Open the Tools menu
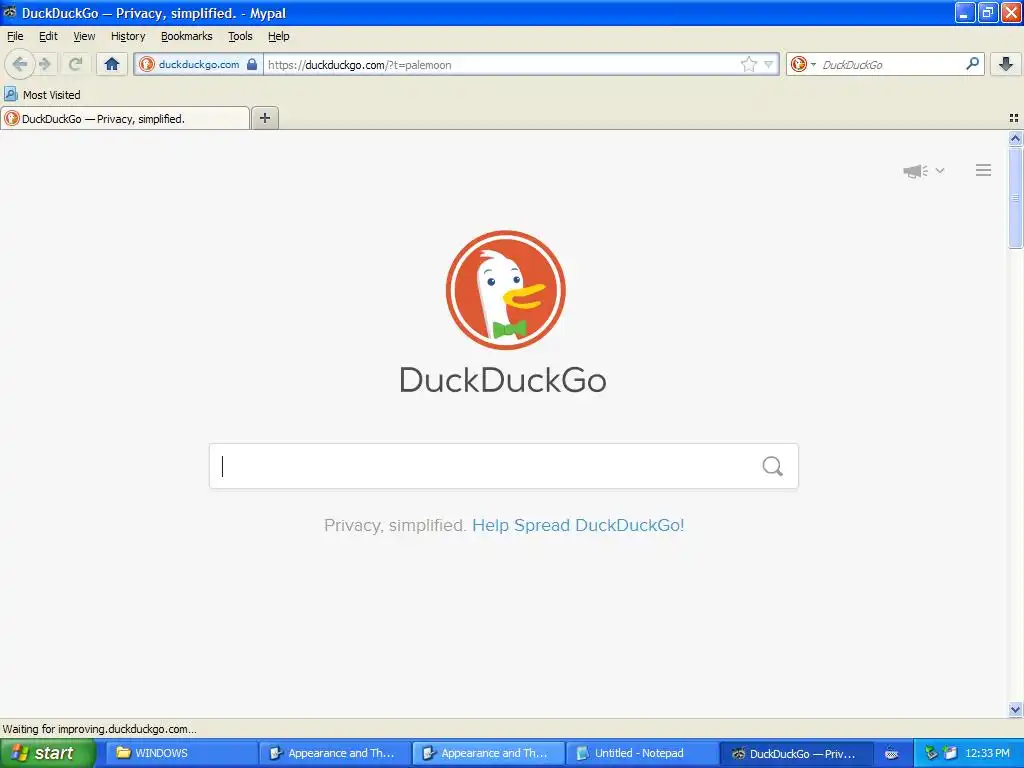This screenshot has width=1024, height=768. [x=240, y=36]
